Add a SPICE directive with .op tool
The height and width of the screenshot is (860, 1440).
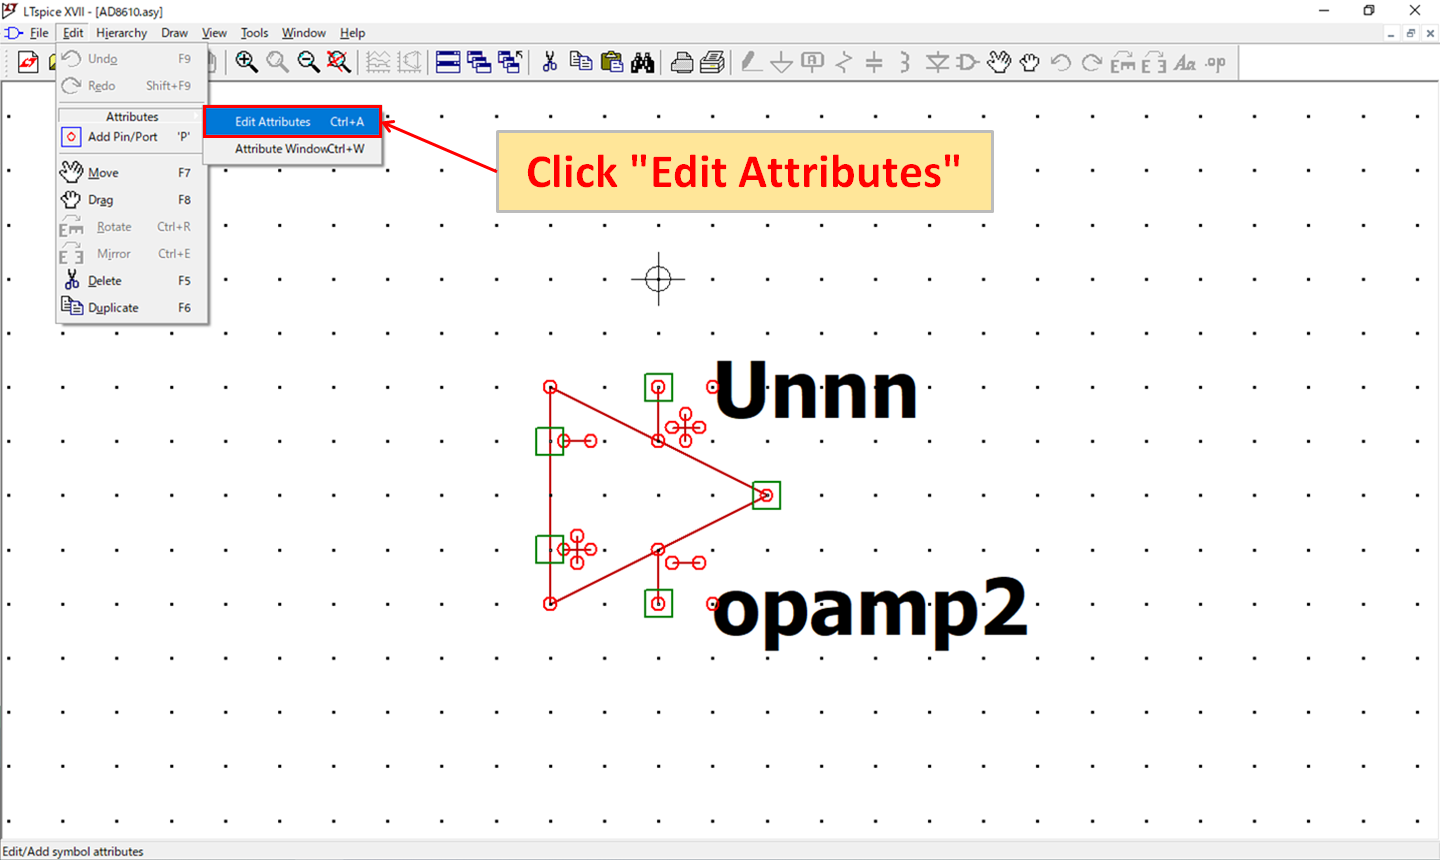pyautogui.click(x=1215, y=62)
